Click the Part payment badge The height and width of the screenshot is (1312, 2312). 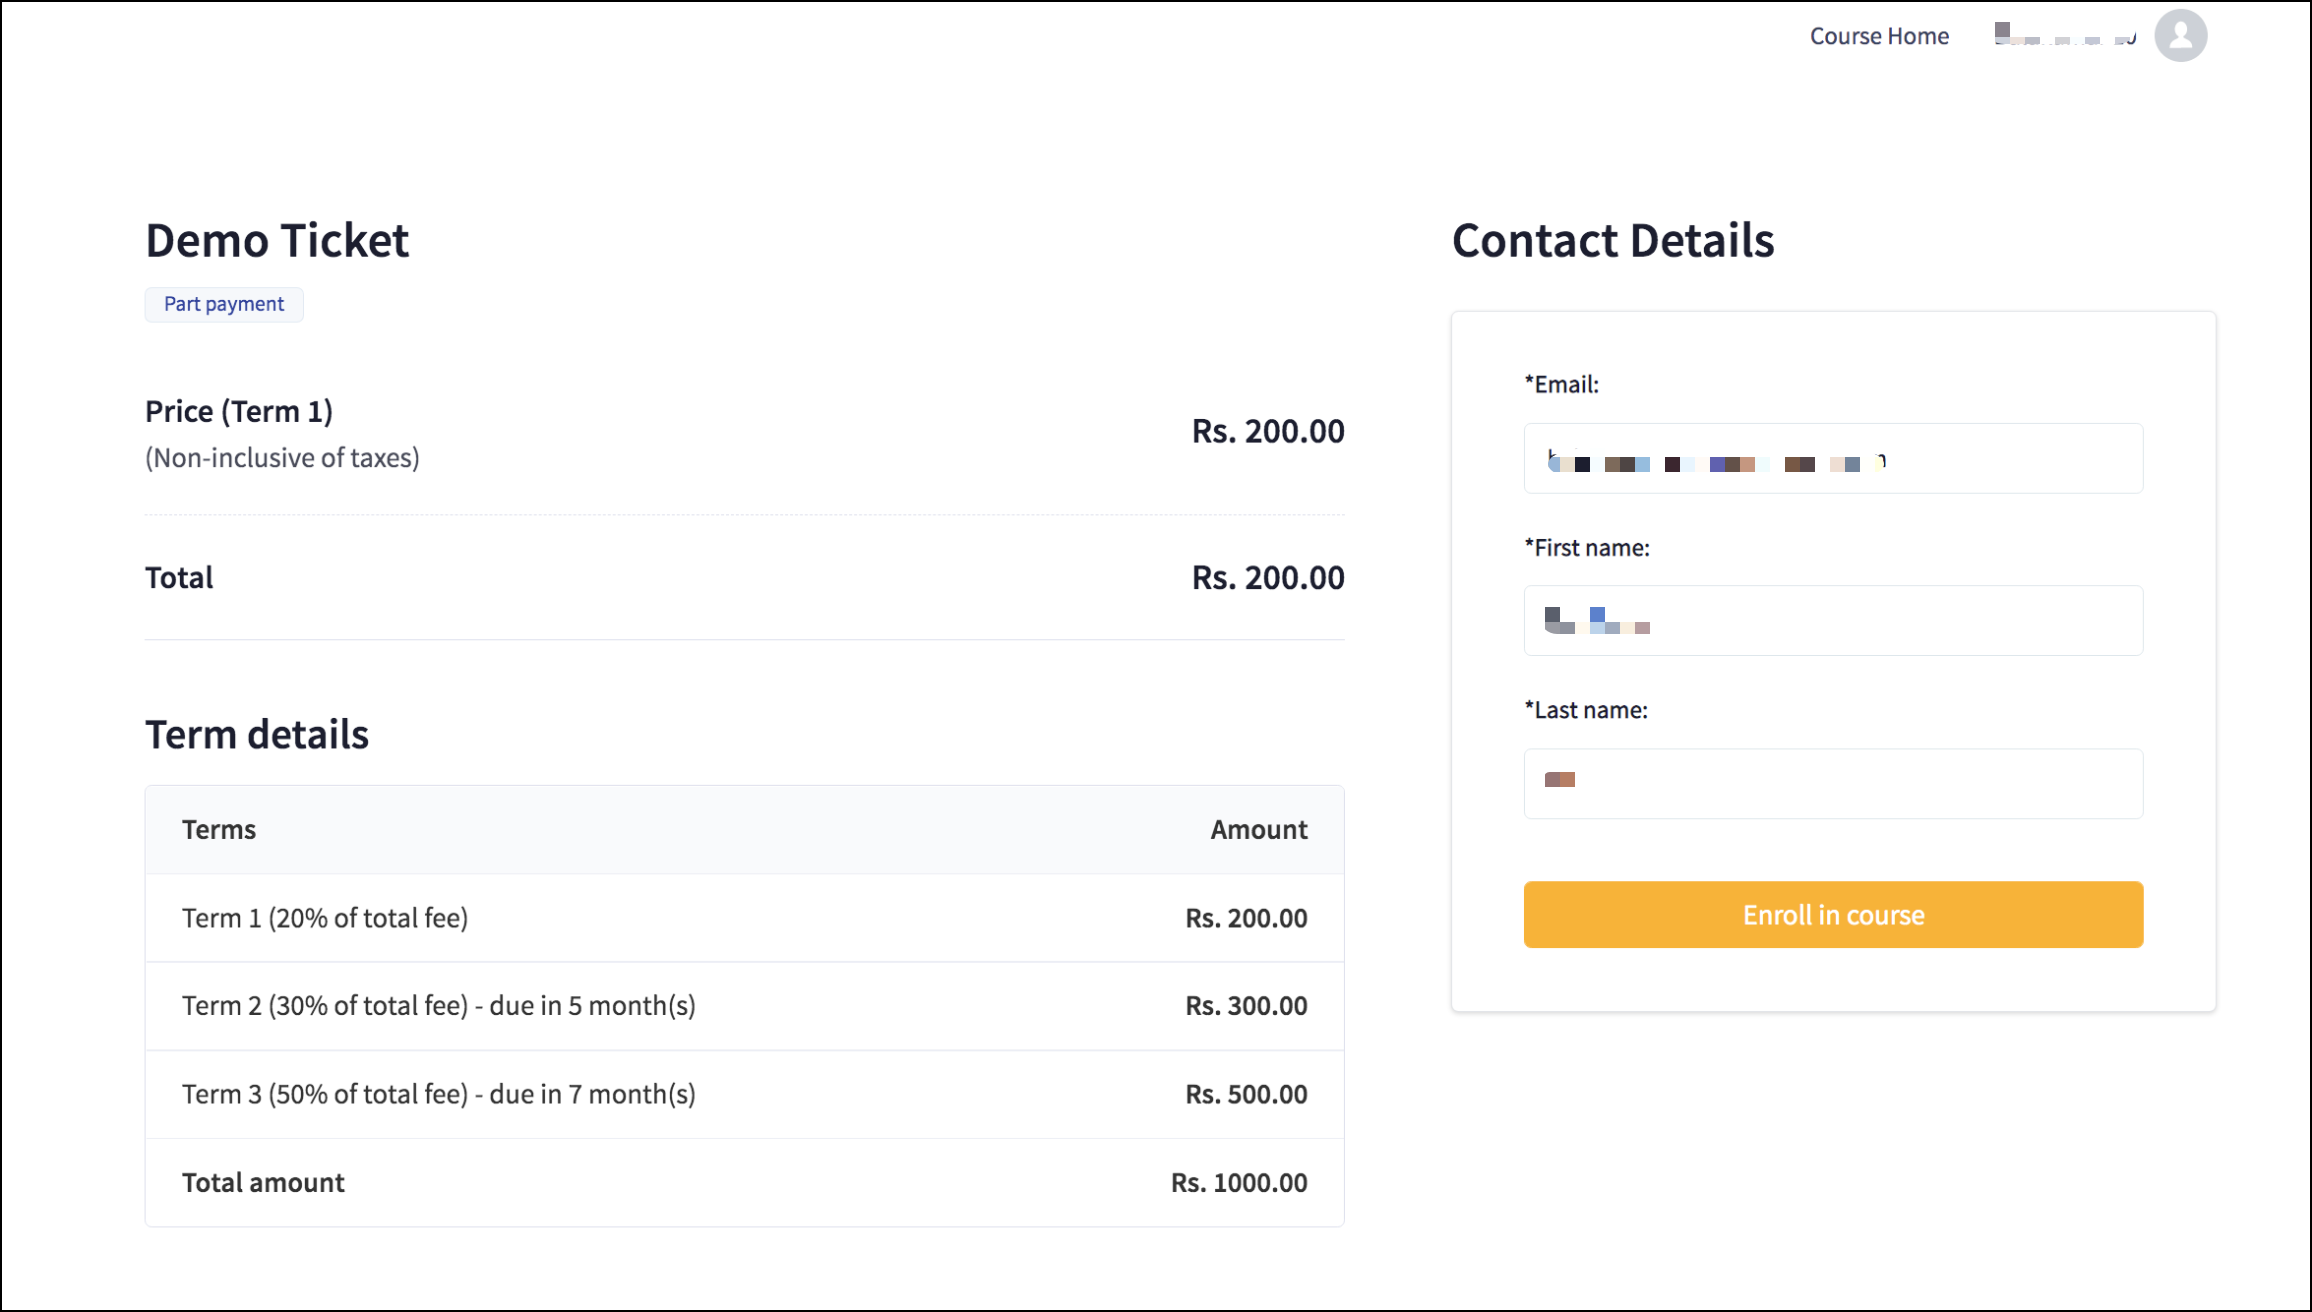[224, 304]
